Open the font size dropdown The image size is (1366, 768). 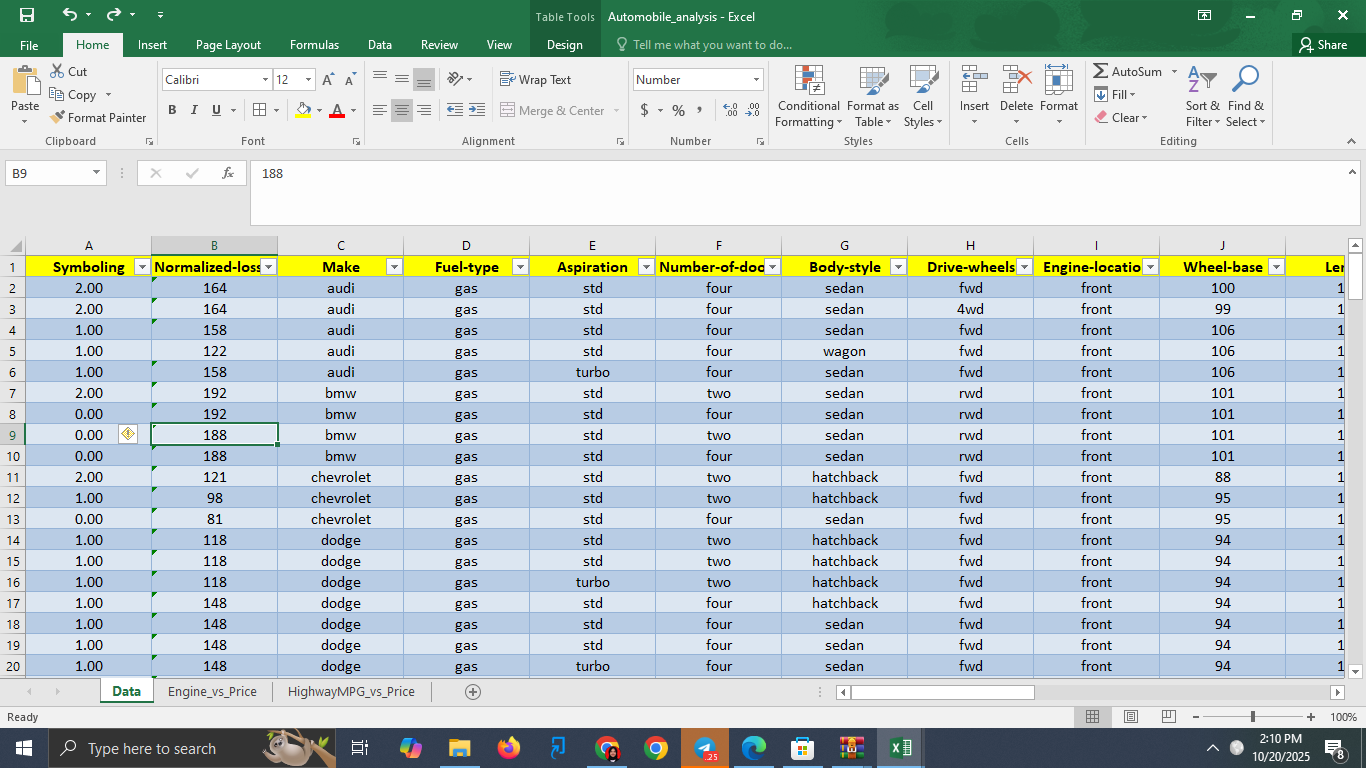pyautogui.click(x=308, y=80)
